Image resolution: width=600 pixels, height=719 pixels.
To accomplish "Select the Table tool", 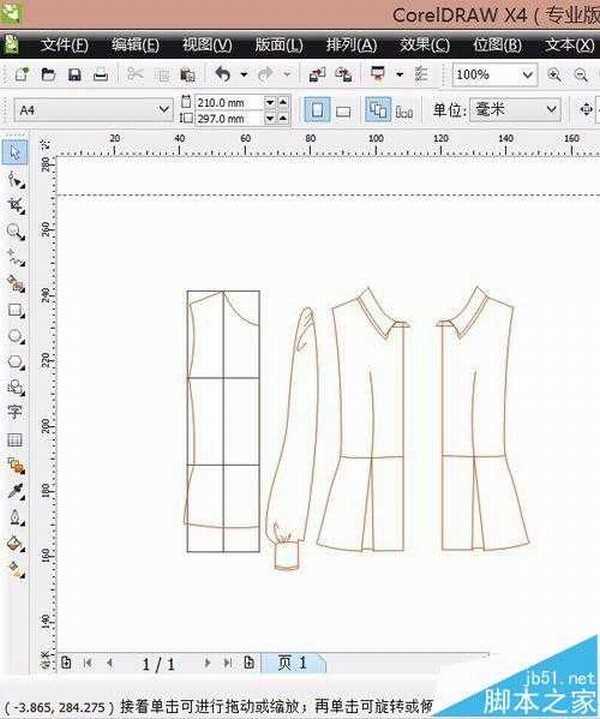I will [x=16, y=439].
